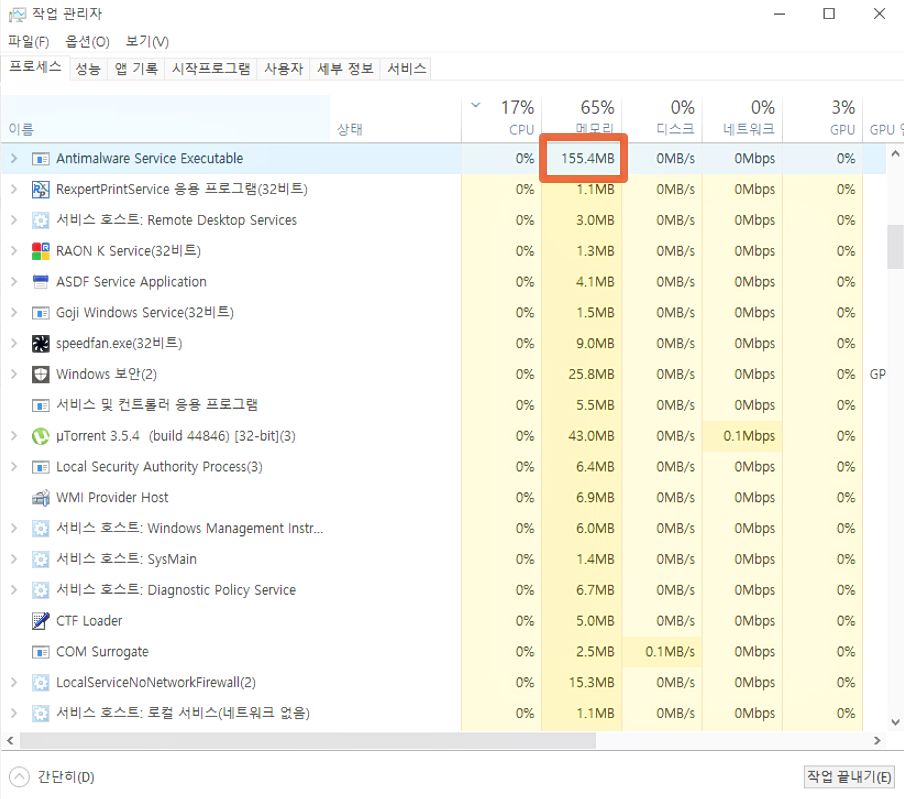904x799 pixels.
Task: Expand the RAON K Service group
Action: click(x=14, y=251)
